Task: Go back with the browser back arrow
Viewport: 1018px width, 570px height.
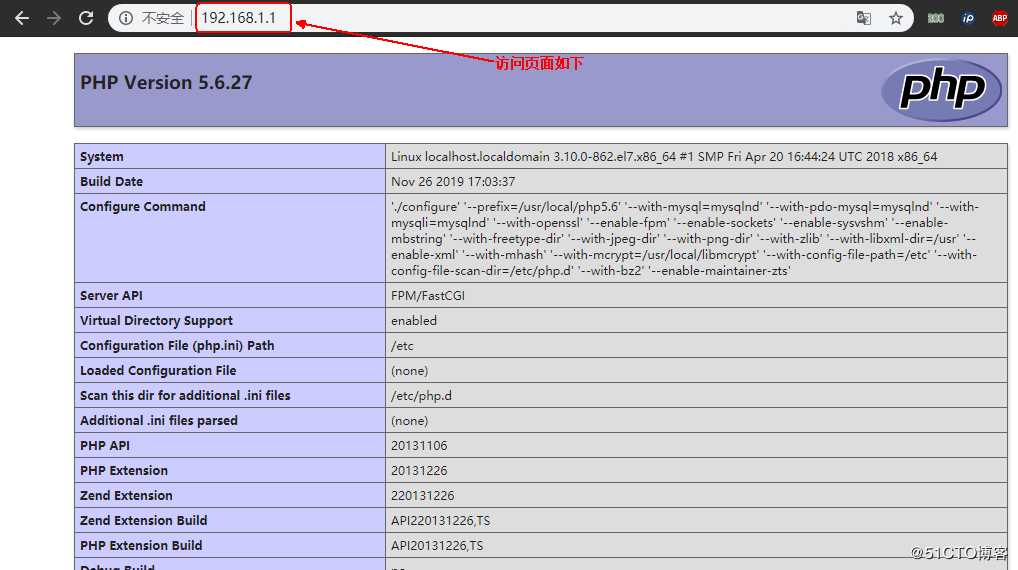Action: point(22,18)
